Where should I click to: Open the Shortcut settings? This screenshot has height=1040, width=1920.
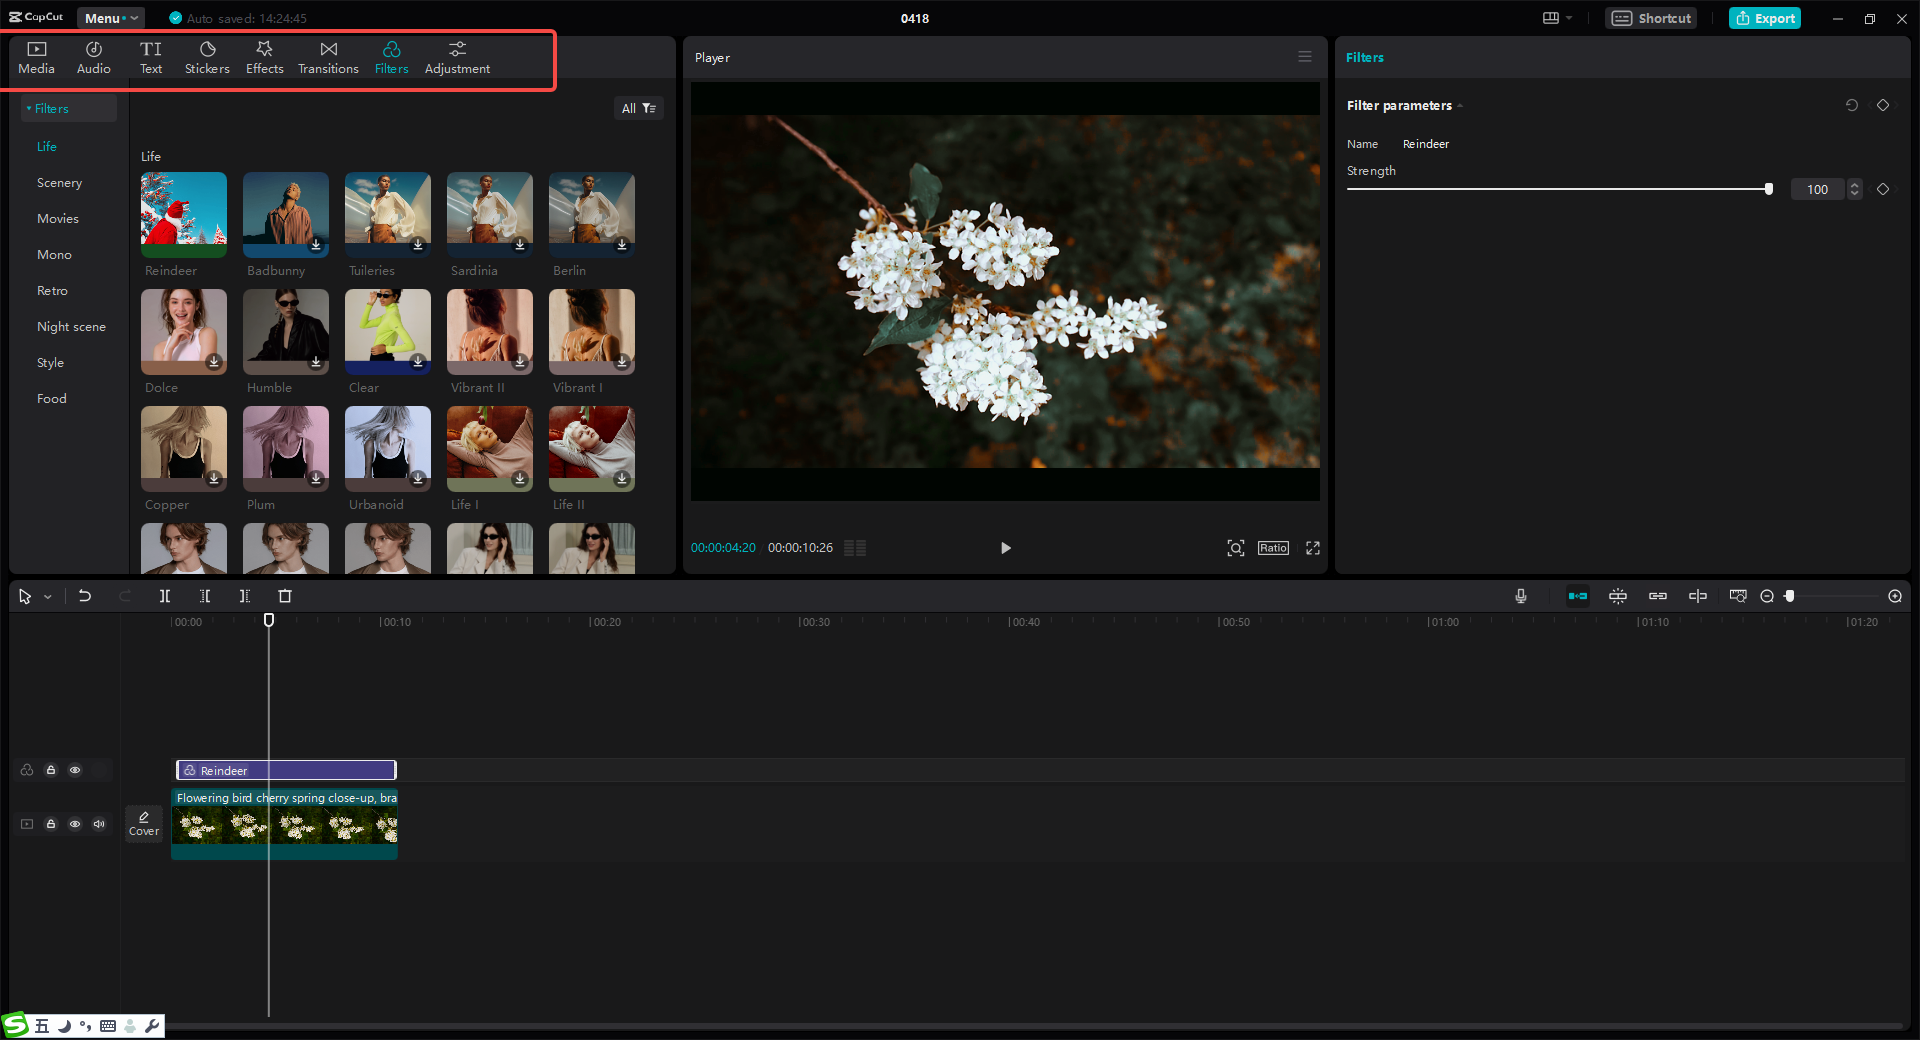coord(1650,18)
